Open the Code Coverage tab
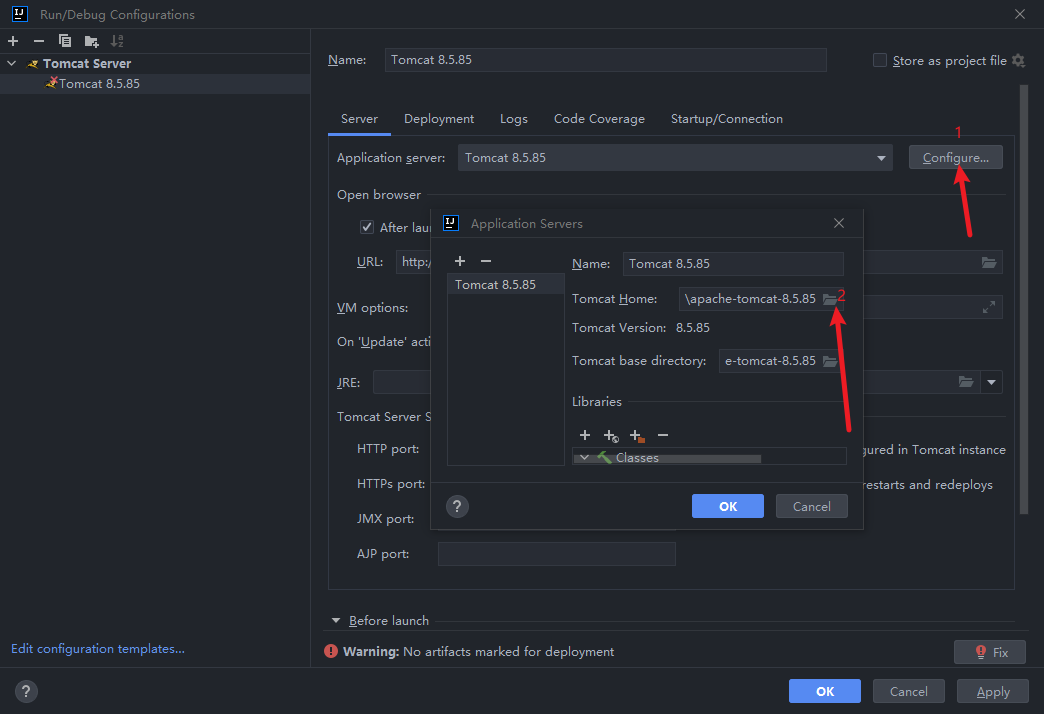The image size is (1044, 714). pos(599,119)
